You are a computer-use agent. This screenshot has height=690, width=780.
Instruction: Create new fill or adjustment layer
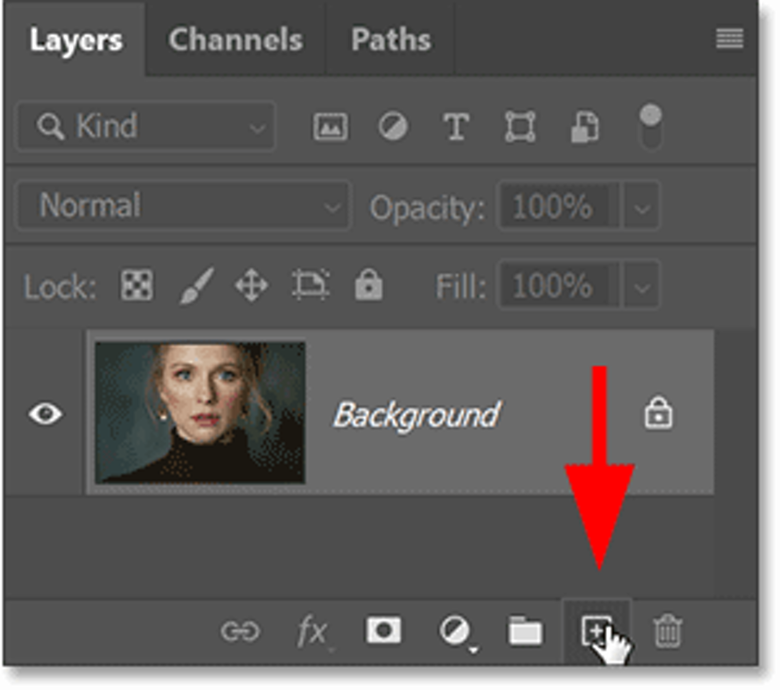(x=456, y=632)
